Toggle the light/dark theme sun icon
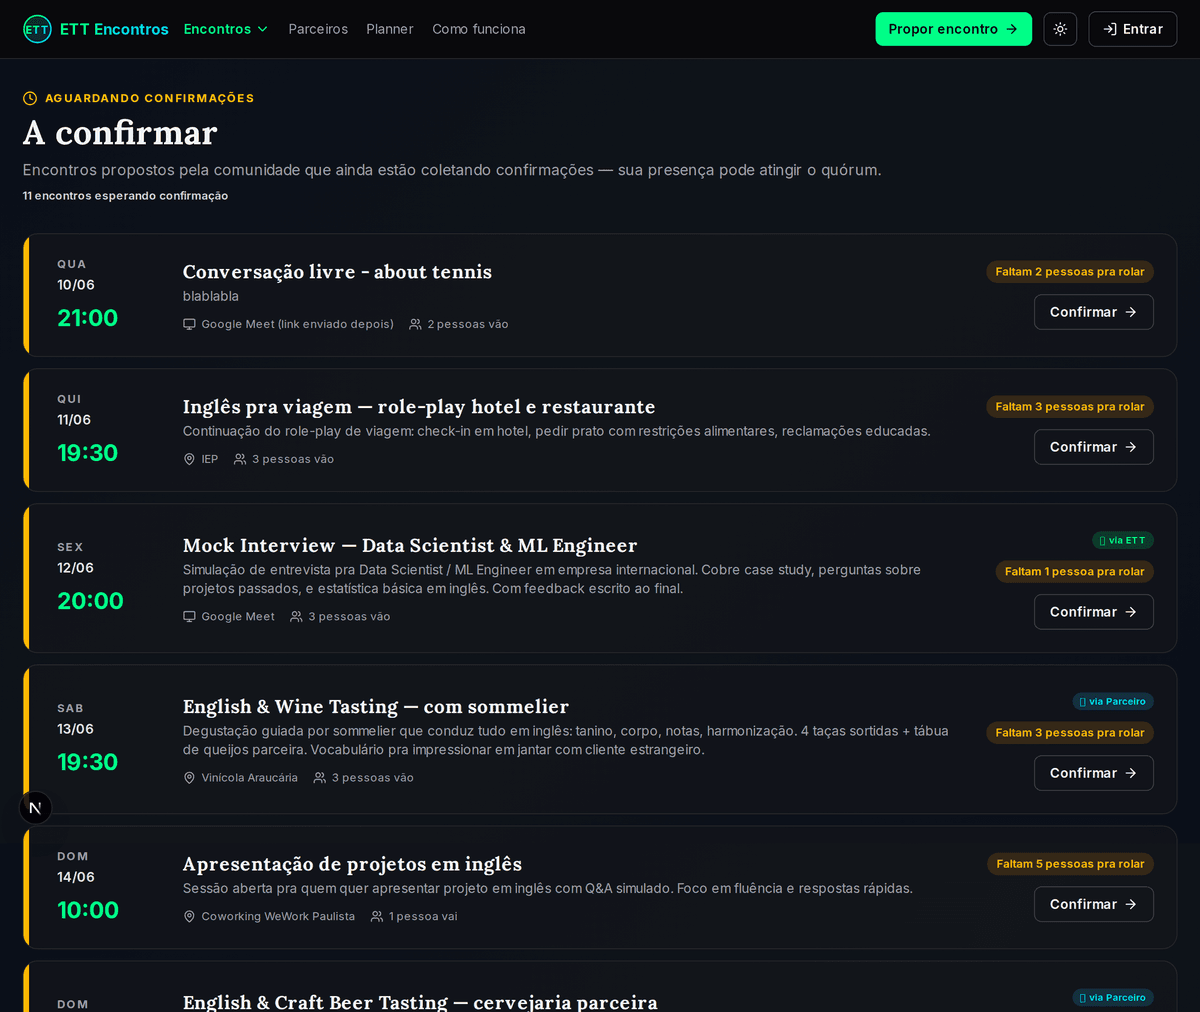Image resolution: width=1200 pixels, height=1012 pixels. coord(1060,29)
